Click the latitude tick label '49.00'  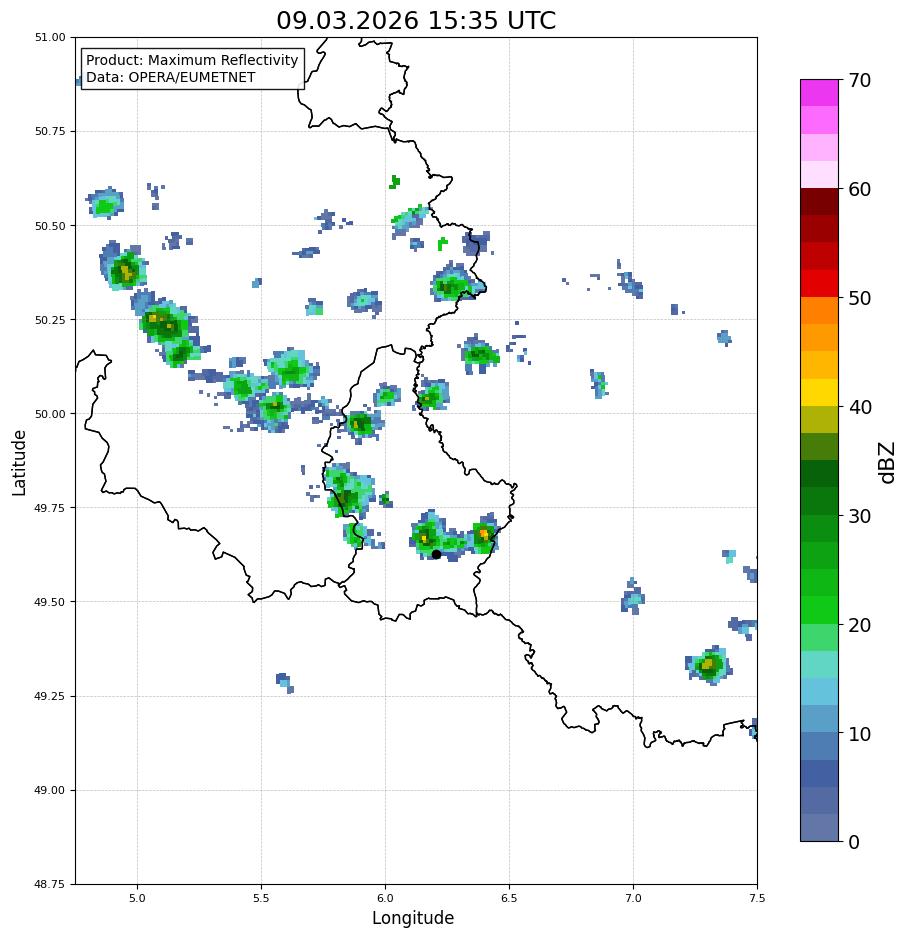(50, 790)
